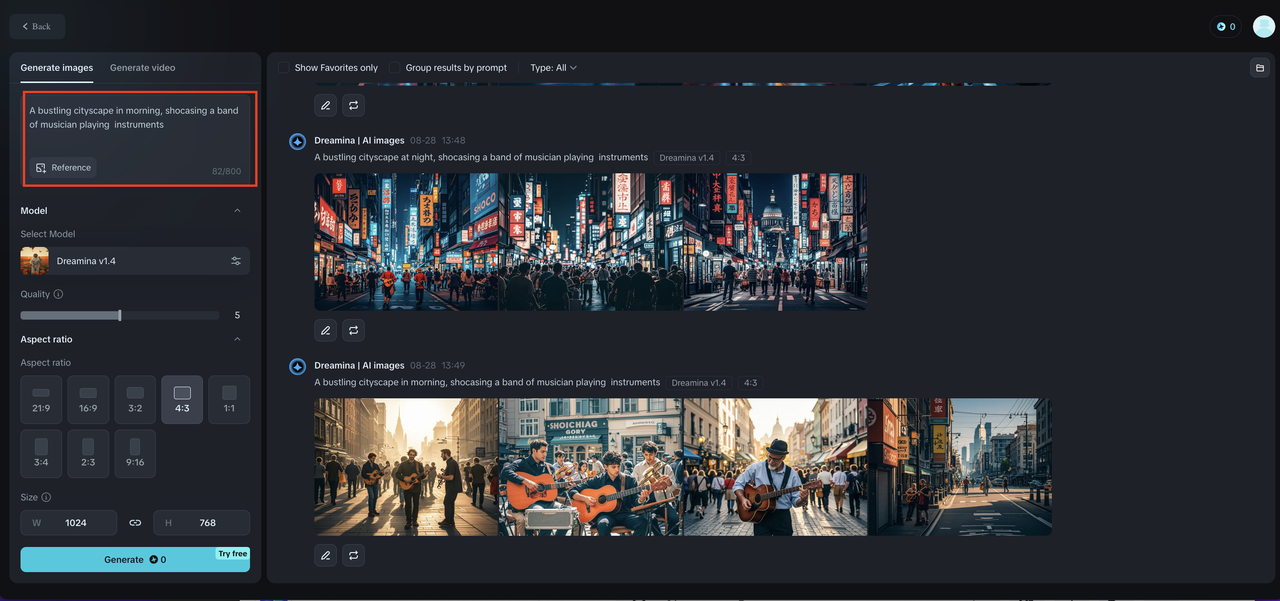
Task: Click the Reference button in prompt box
Action: (63, 168)
